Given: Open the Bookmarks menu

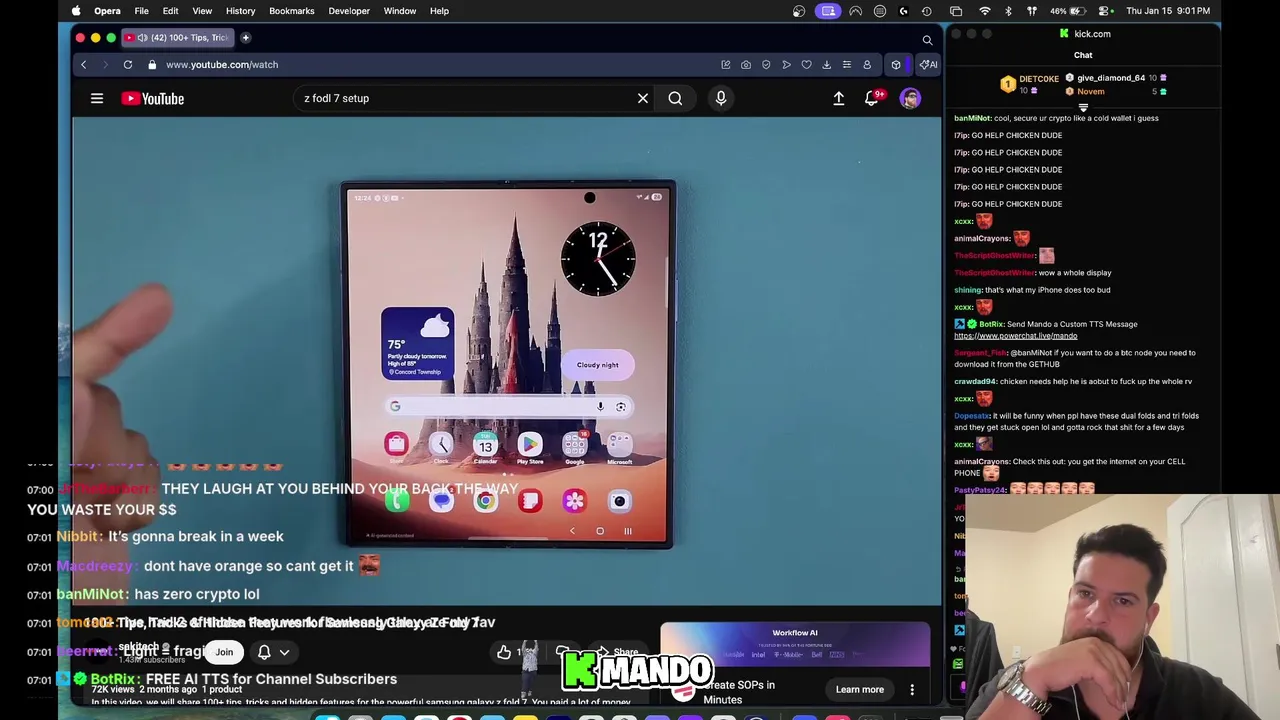Looking at the screenshot, I should coord(292,11).
